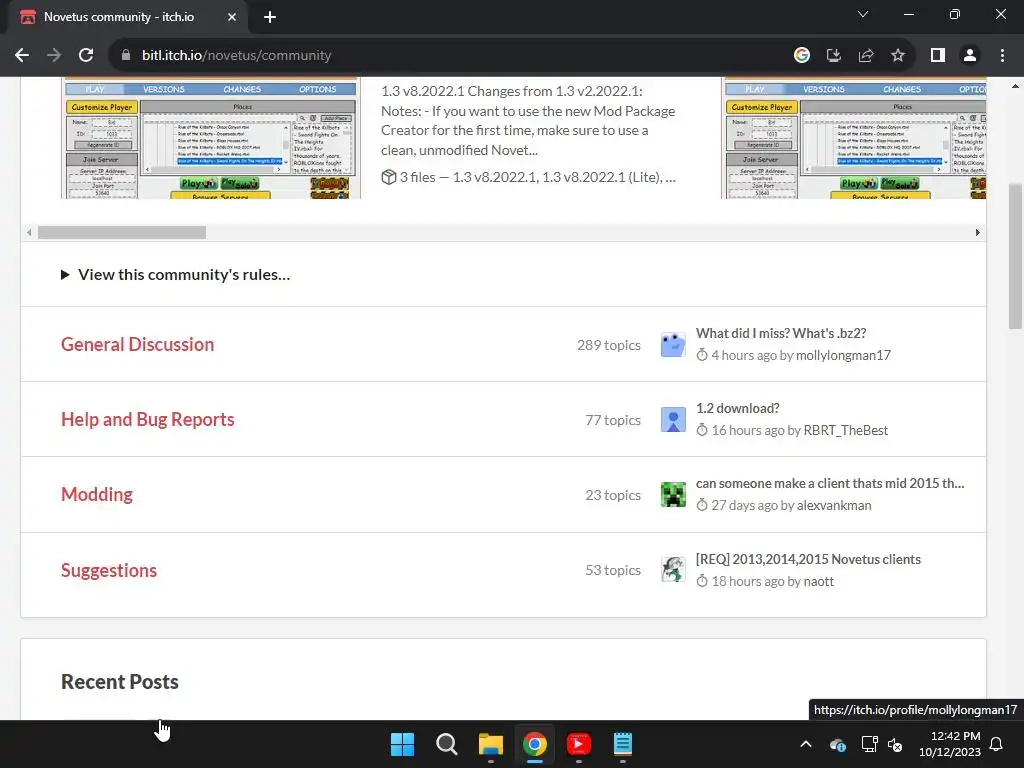Click alexvankman's creeper avatar
This screenshot has height=768, width=1024.
(x=673, y=494)
